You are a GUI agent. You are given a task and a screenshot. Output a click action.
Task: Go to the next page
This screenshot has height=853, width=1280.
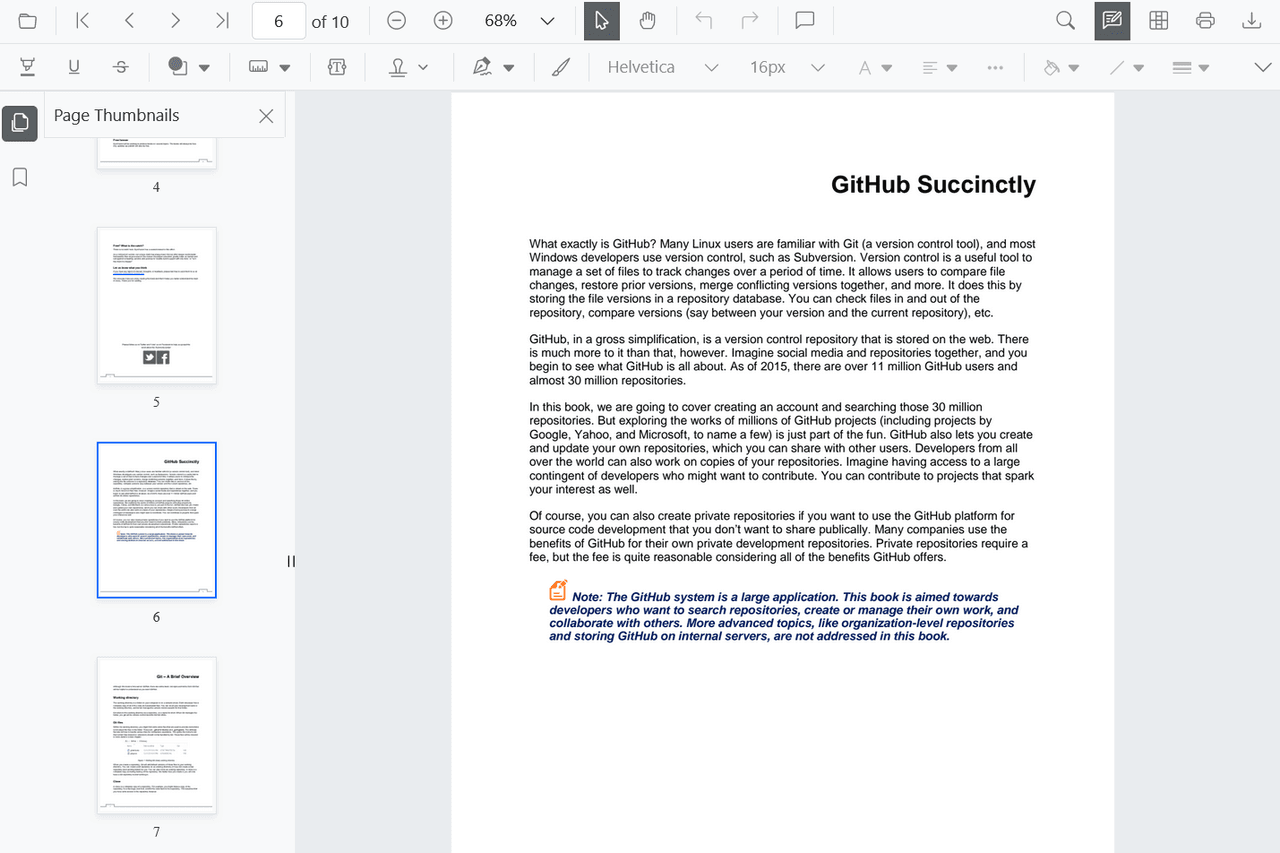176,21
